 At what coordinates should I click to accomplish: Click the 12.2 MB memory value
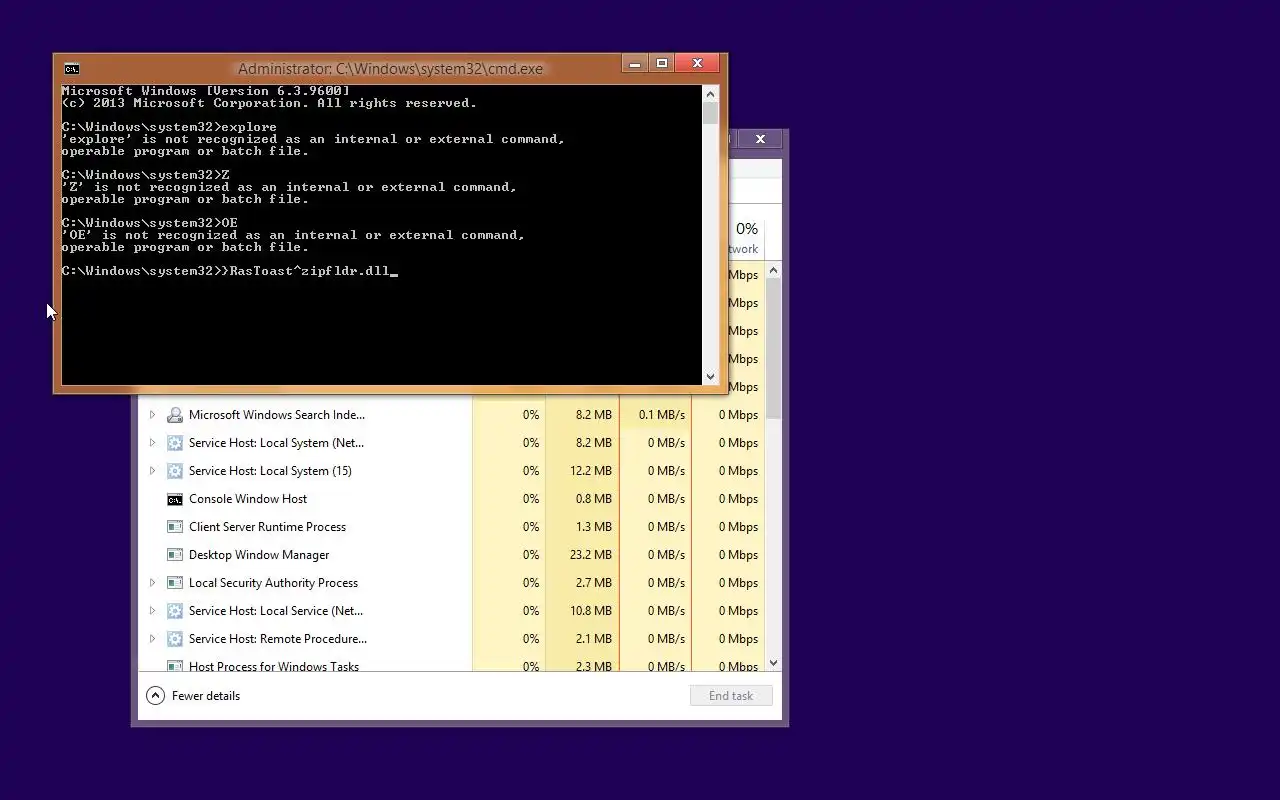(590, 471)
